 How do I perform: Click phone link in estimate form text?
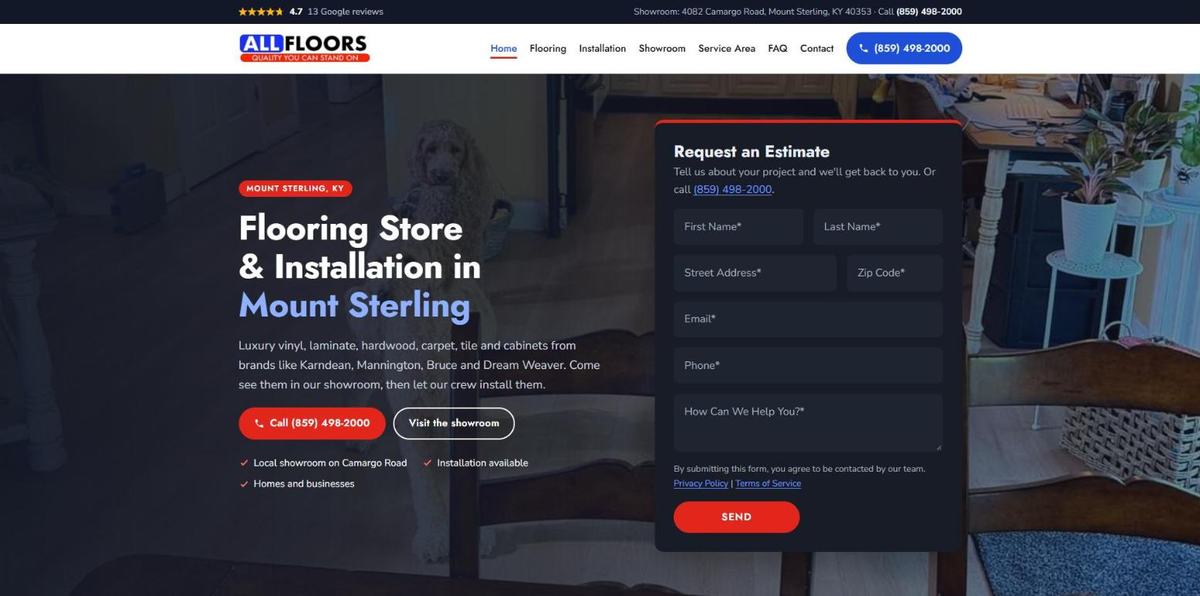click(733, 189)
